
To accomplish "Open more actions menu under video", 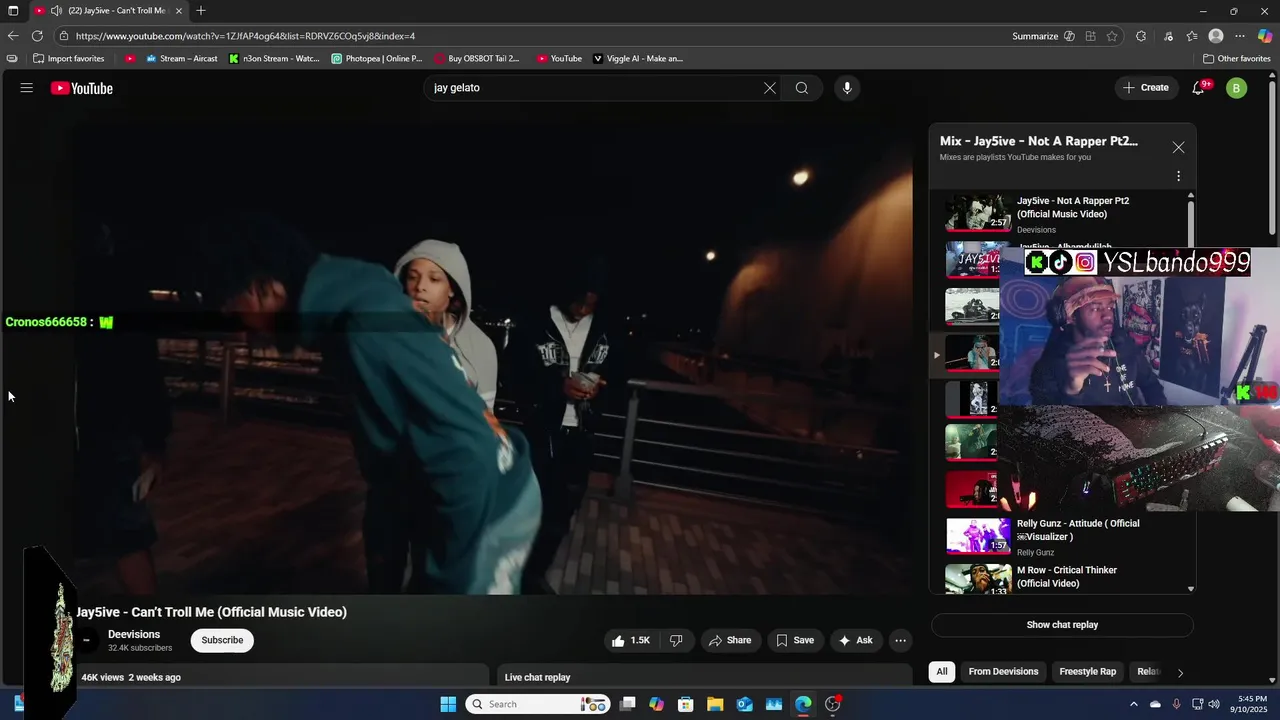I will pyautogui.click(x=901, y=640).
